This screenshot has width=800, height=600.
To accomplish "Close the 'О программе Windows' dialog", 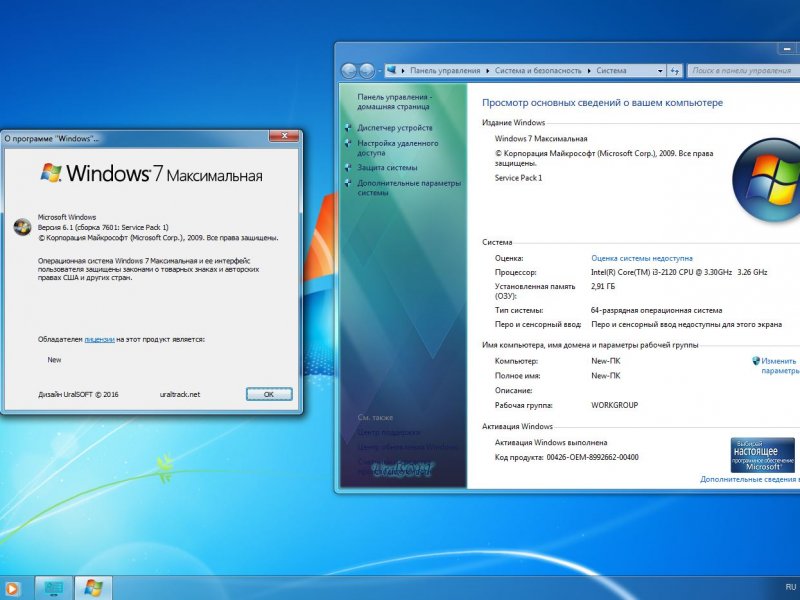I will coord(285,136).
